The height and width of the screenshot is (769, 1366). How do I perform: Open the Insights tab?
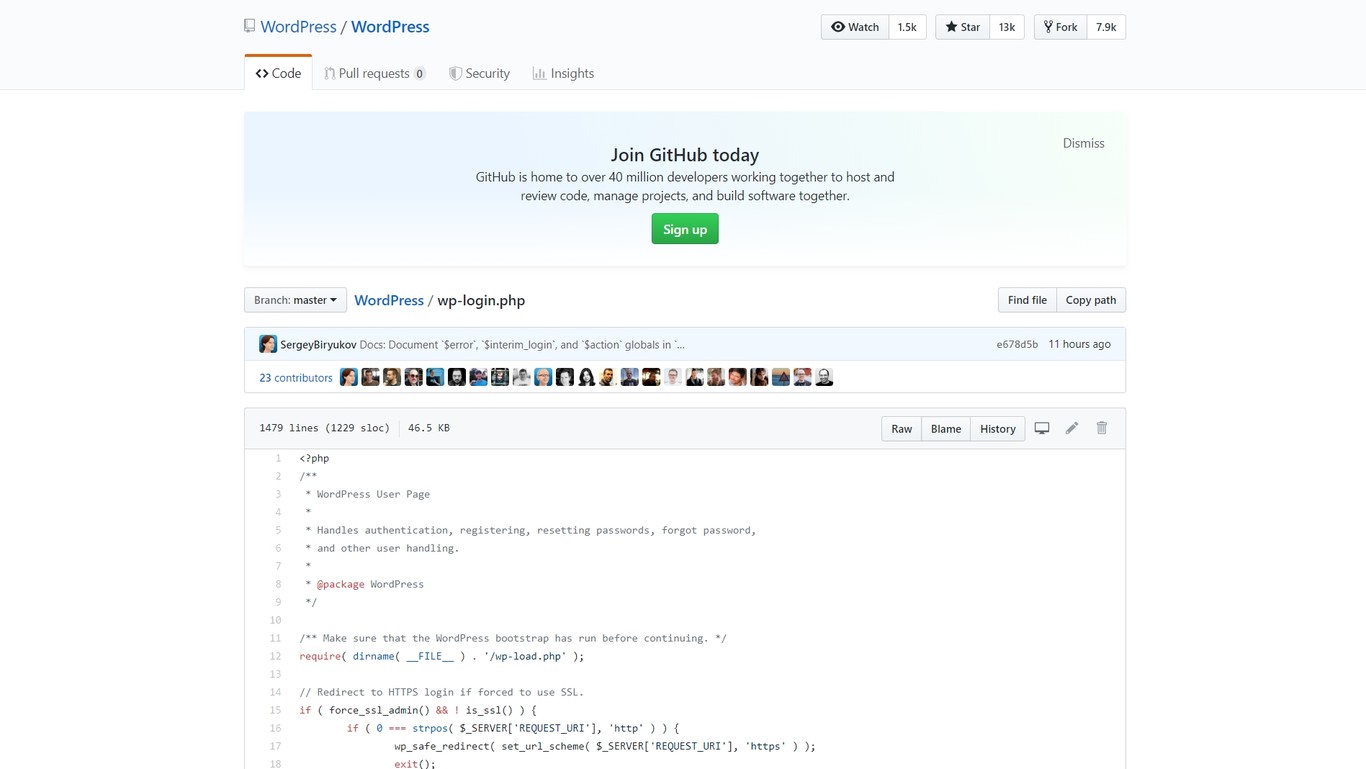click(563, 72)
